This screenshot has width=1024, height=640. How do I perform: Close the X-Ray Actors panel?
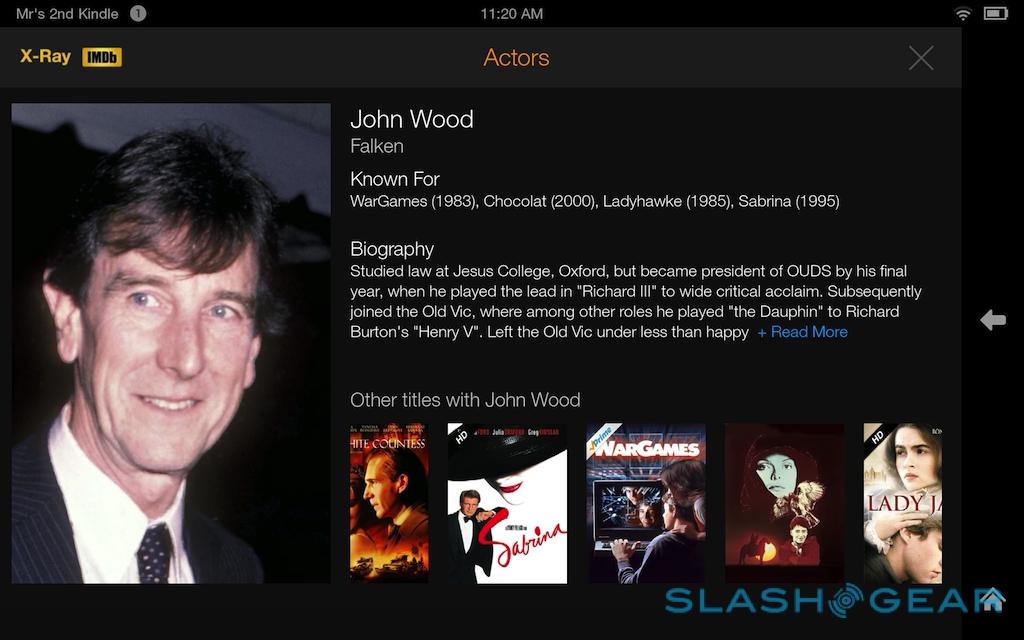click(x=921, y=57)
